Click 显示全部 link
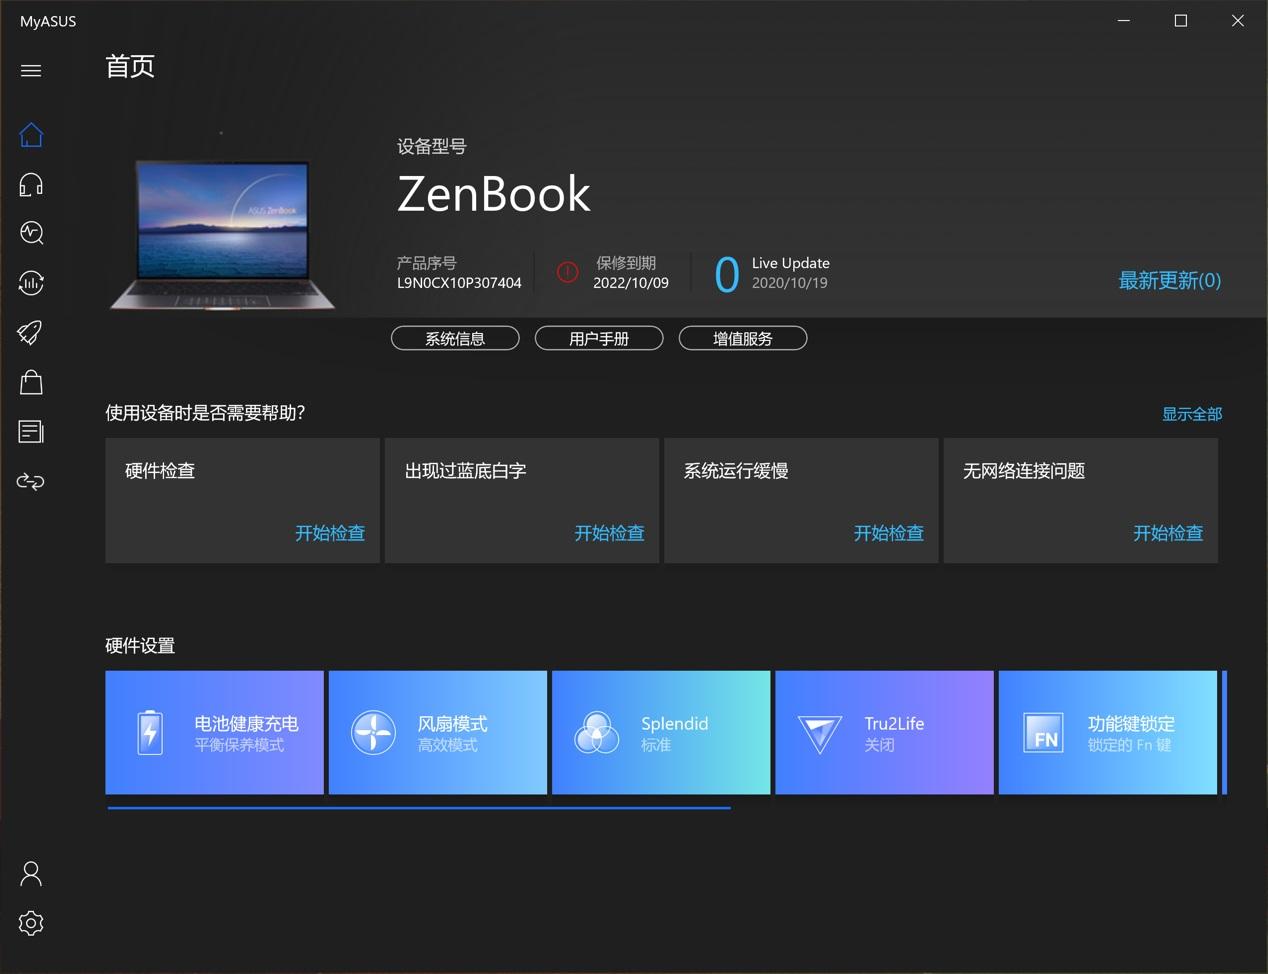This screenshot has width=1268, height=974. tap(1192, 414)
